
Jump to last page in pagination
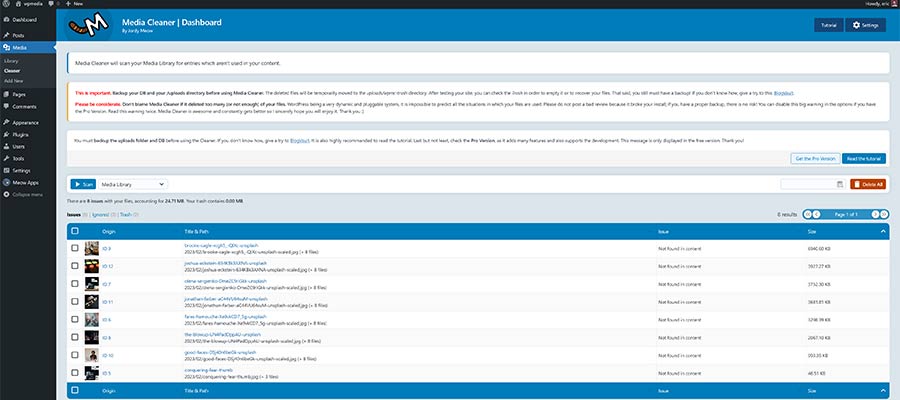pos(883,214)
